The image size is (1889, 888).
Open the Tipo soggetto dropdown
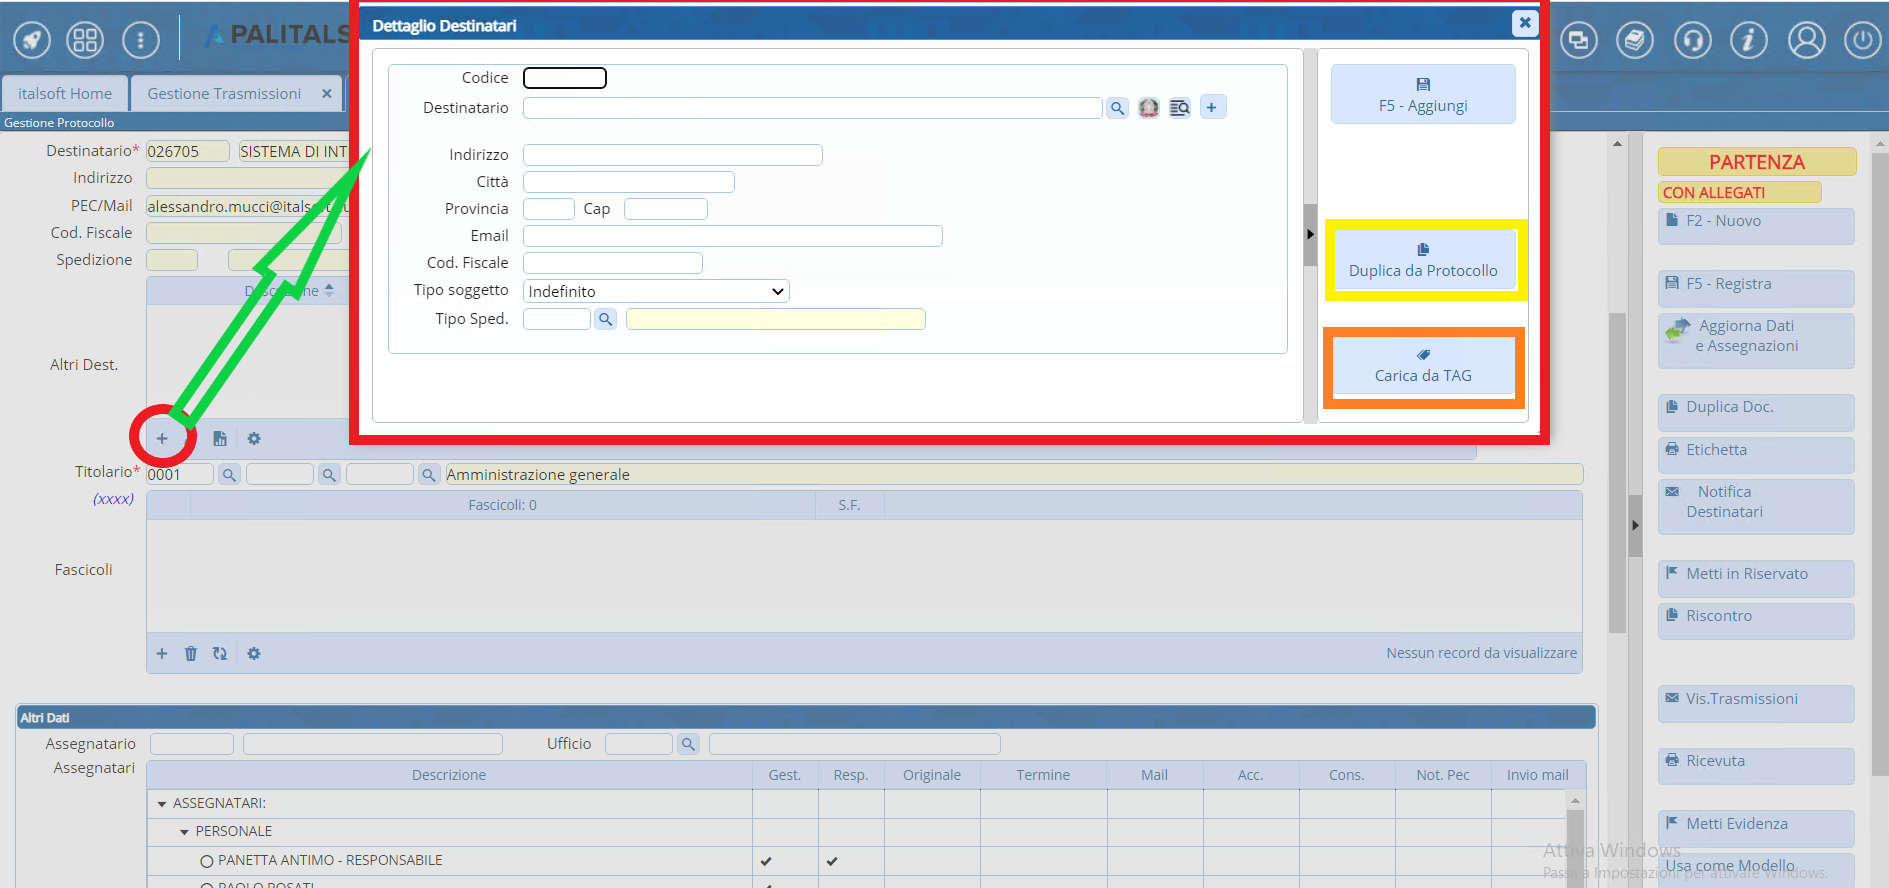point(656,291)
